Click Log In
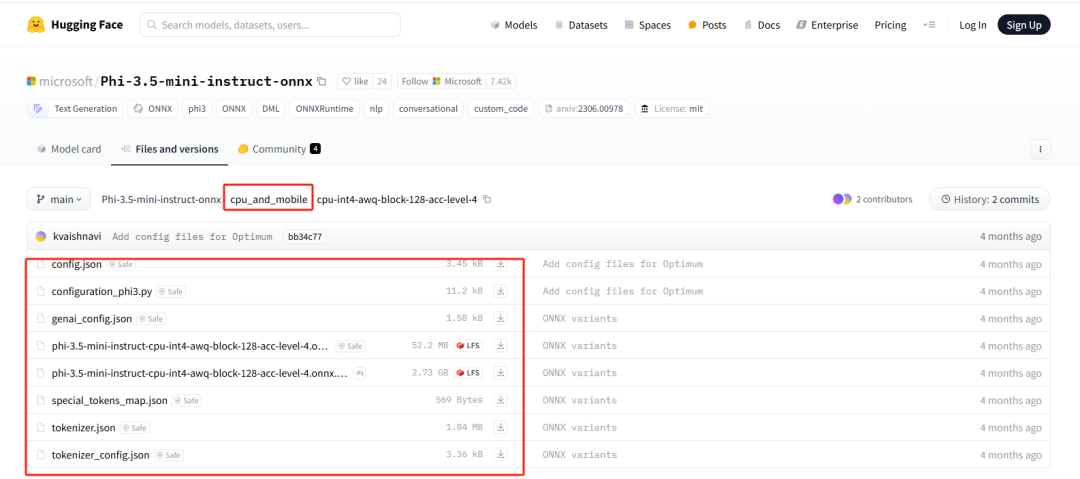 973,25
